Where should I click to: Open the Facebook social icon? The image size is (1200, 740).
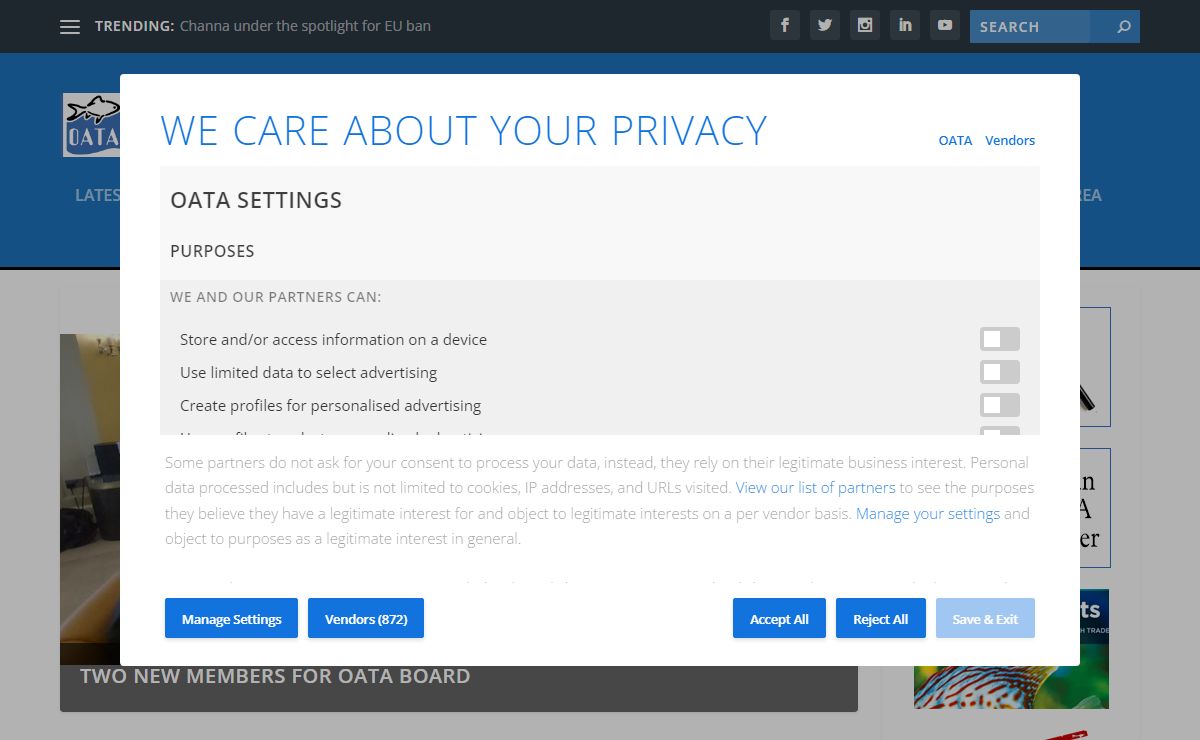785,26
